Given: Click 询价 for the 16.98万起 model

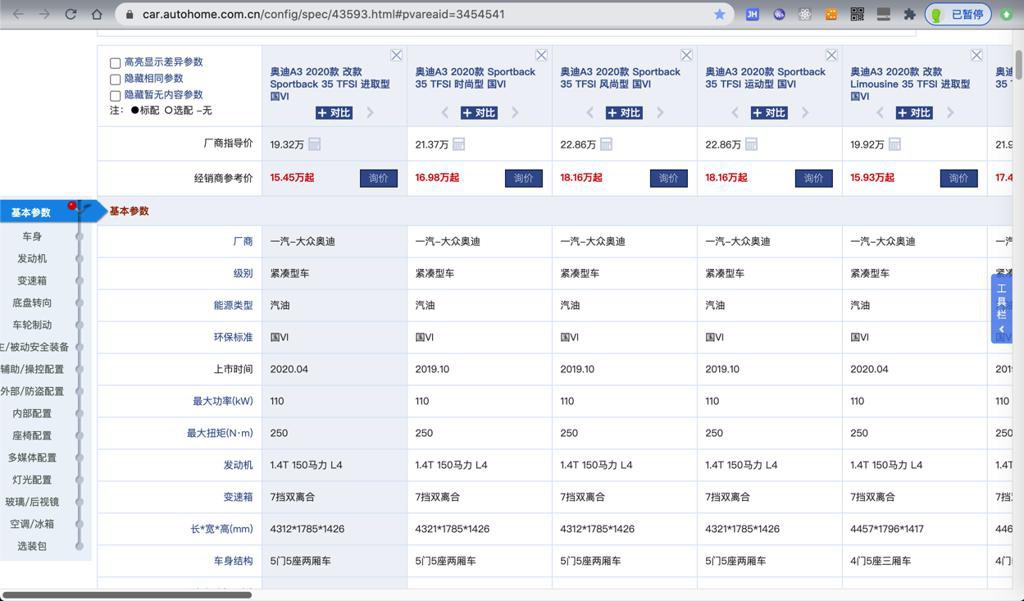Looking at the screenshot, I should [524, 178].
